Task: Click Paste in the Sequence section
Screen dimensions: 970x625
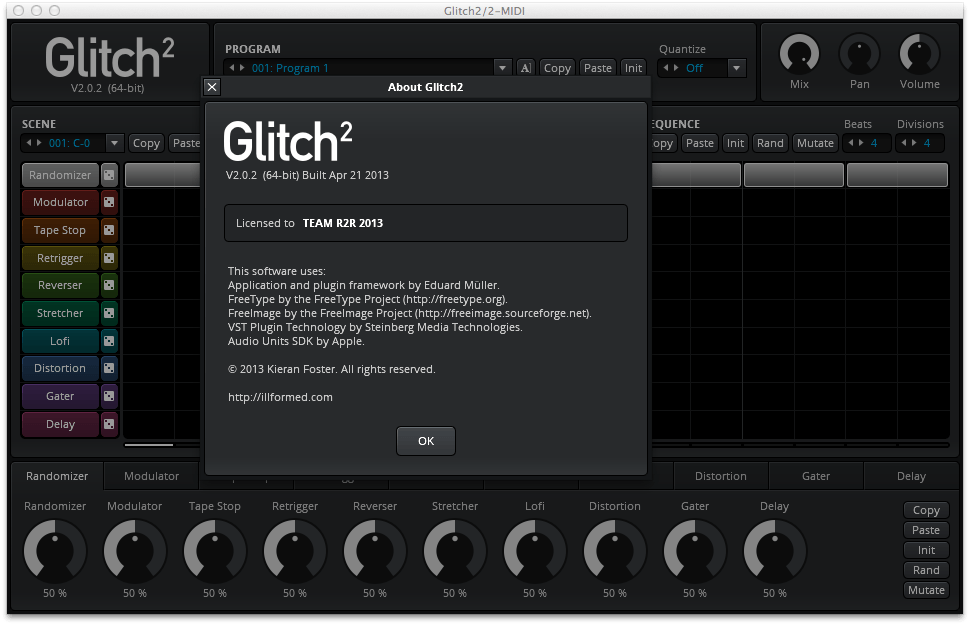Action: click(700, 143)
